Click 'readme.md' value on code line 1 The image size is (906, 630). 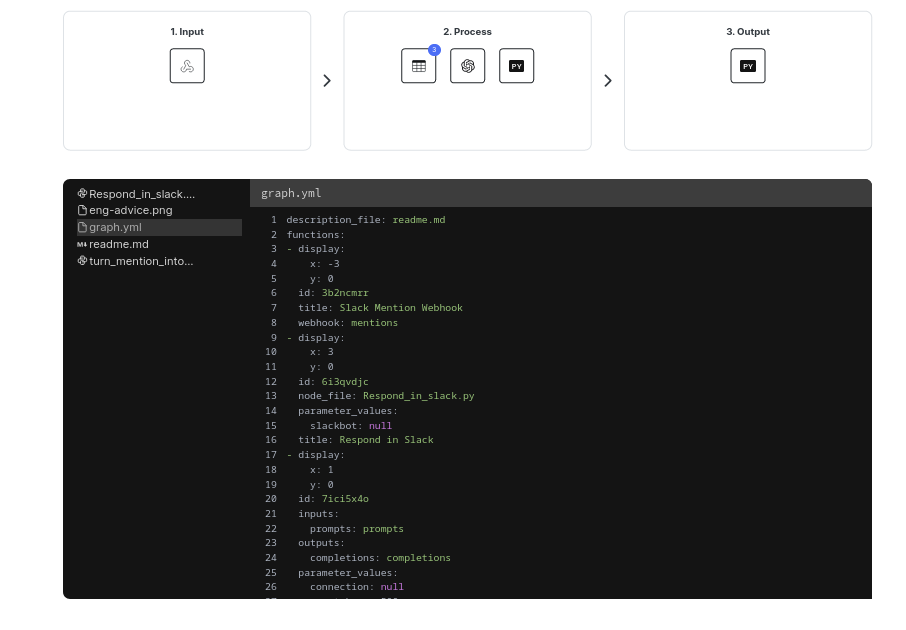click(419, 220)
